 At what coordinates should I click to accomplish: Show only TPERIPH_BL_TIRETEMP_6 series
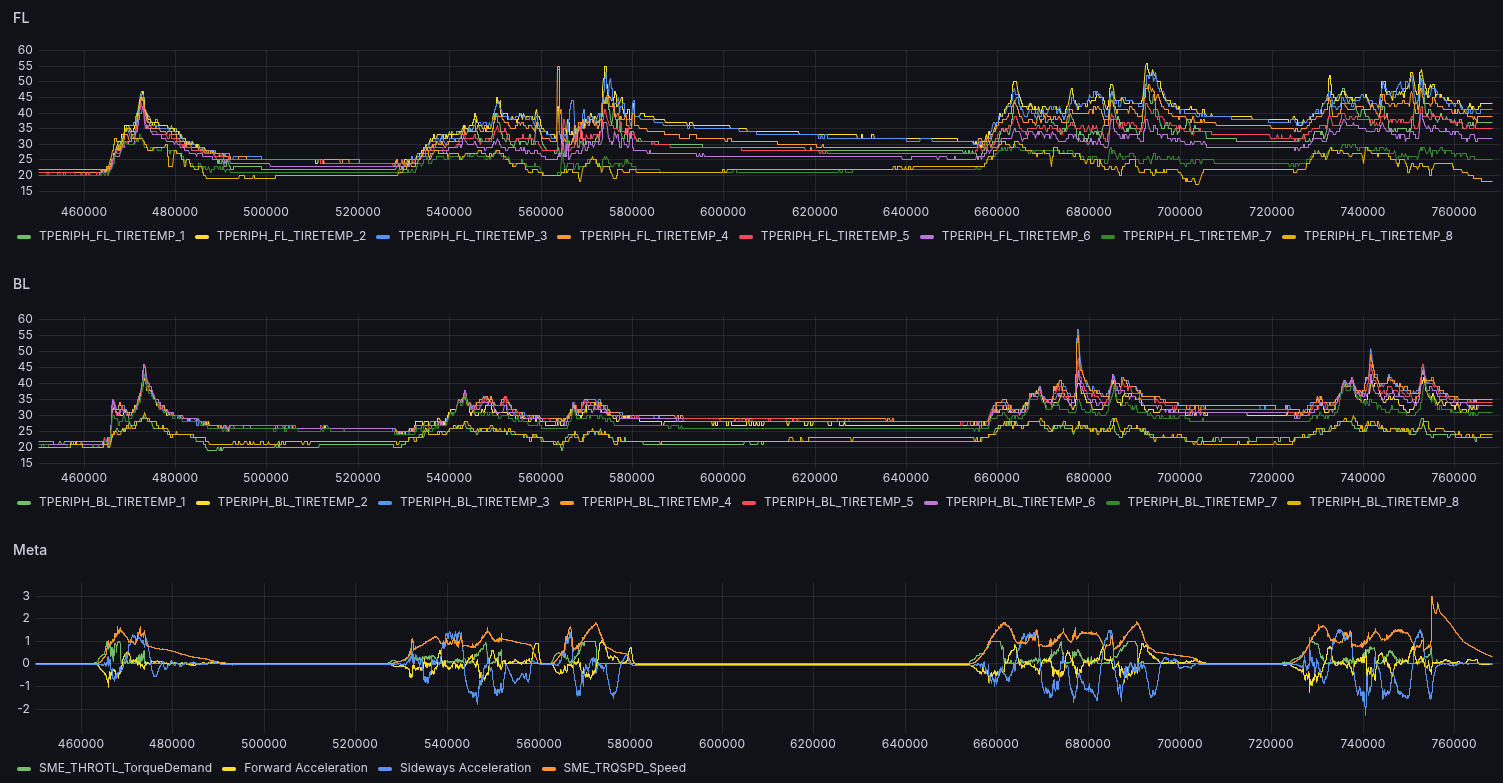[x=1020, y=501]
